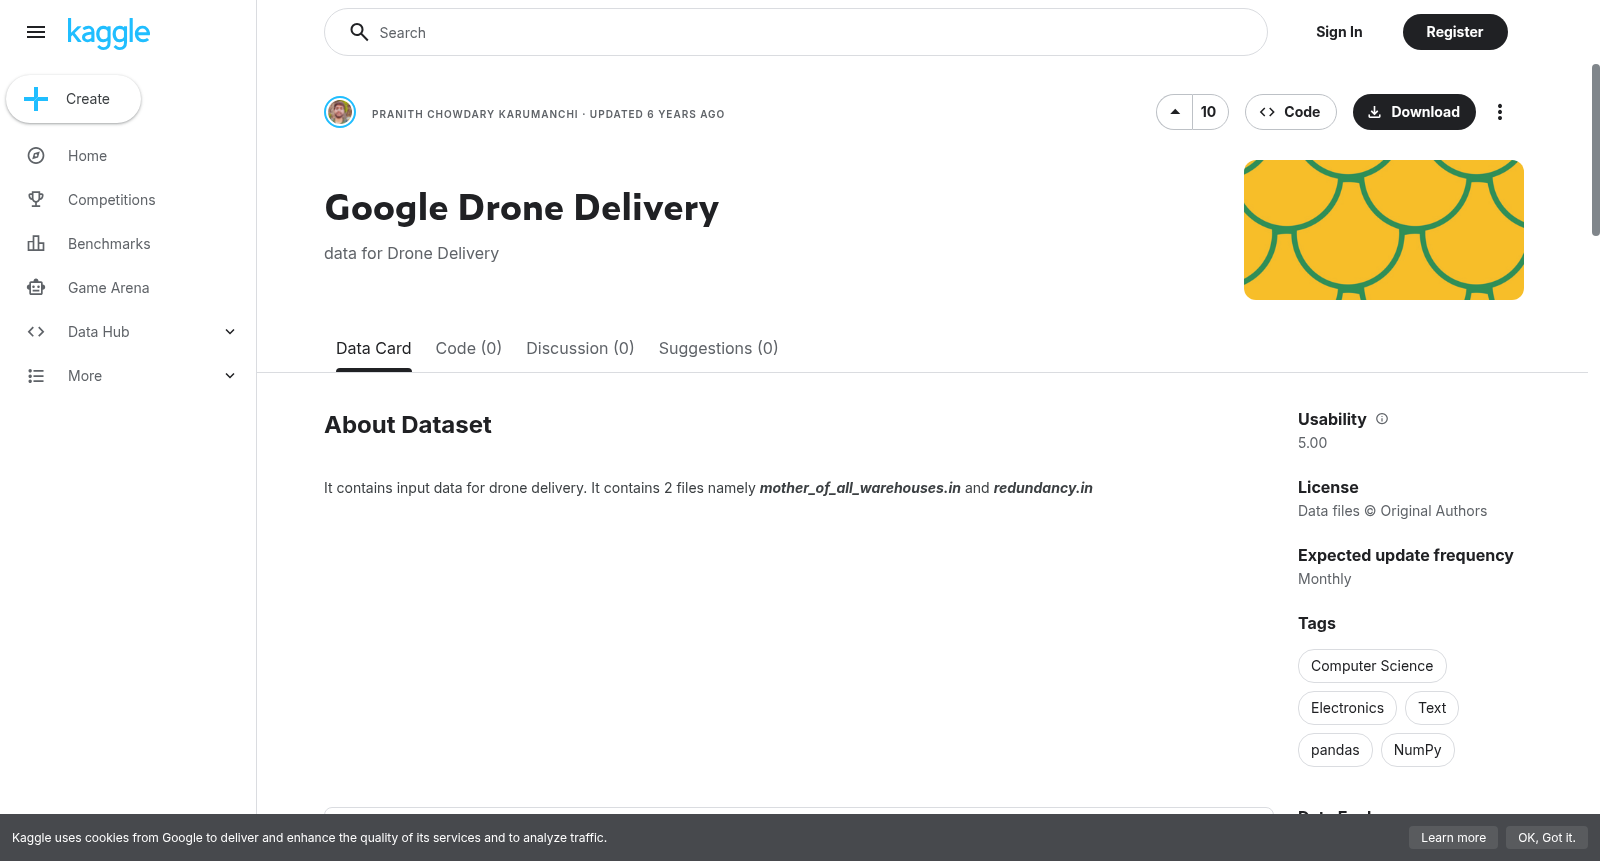This screenshot has width=1600, height=861.
Task: Click the Competitions trophy icon
Action: 36,200
